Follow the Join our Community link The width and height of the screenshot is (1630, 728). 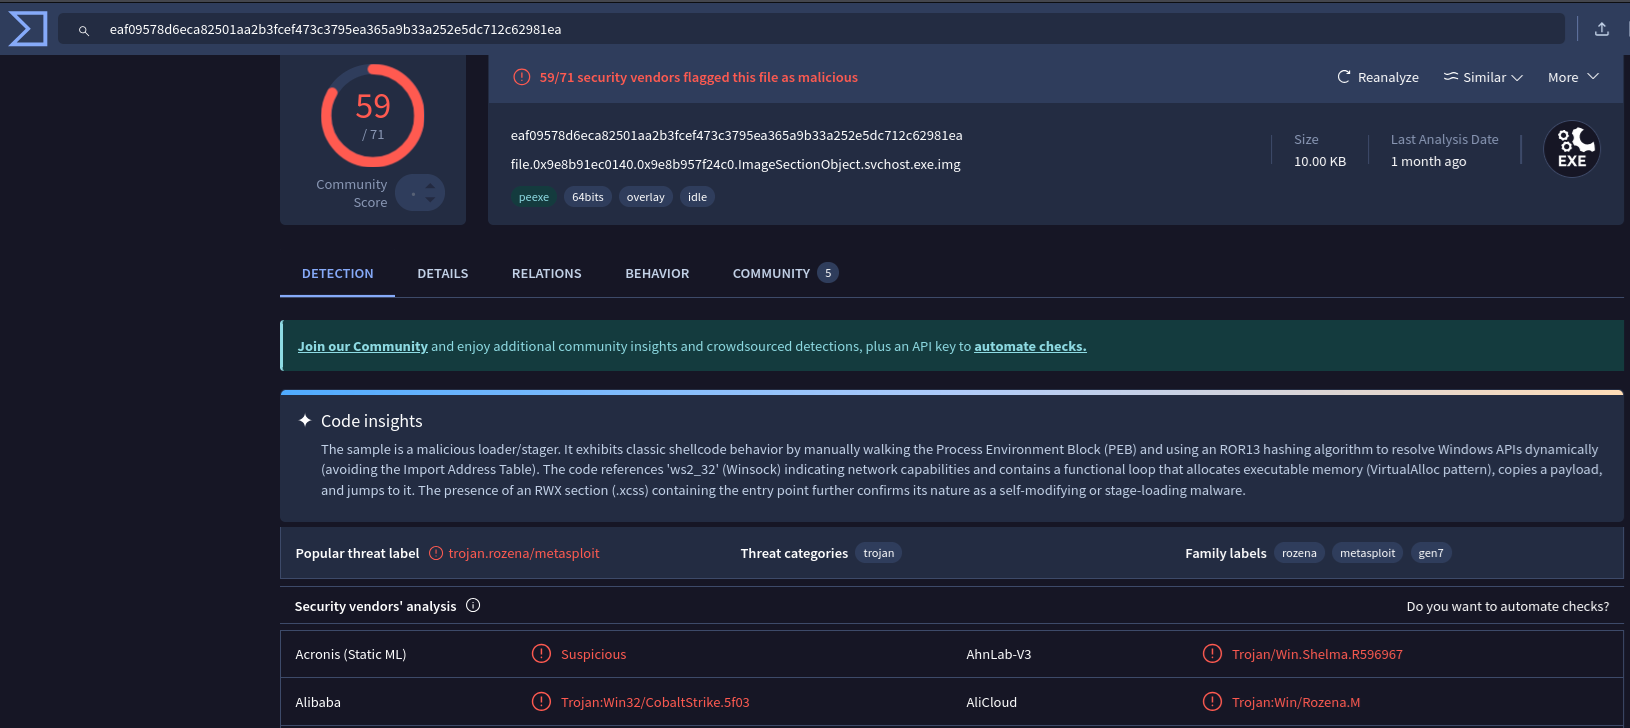(362, 346)
